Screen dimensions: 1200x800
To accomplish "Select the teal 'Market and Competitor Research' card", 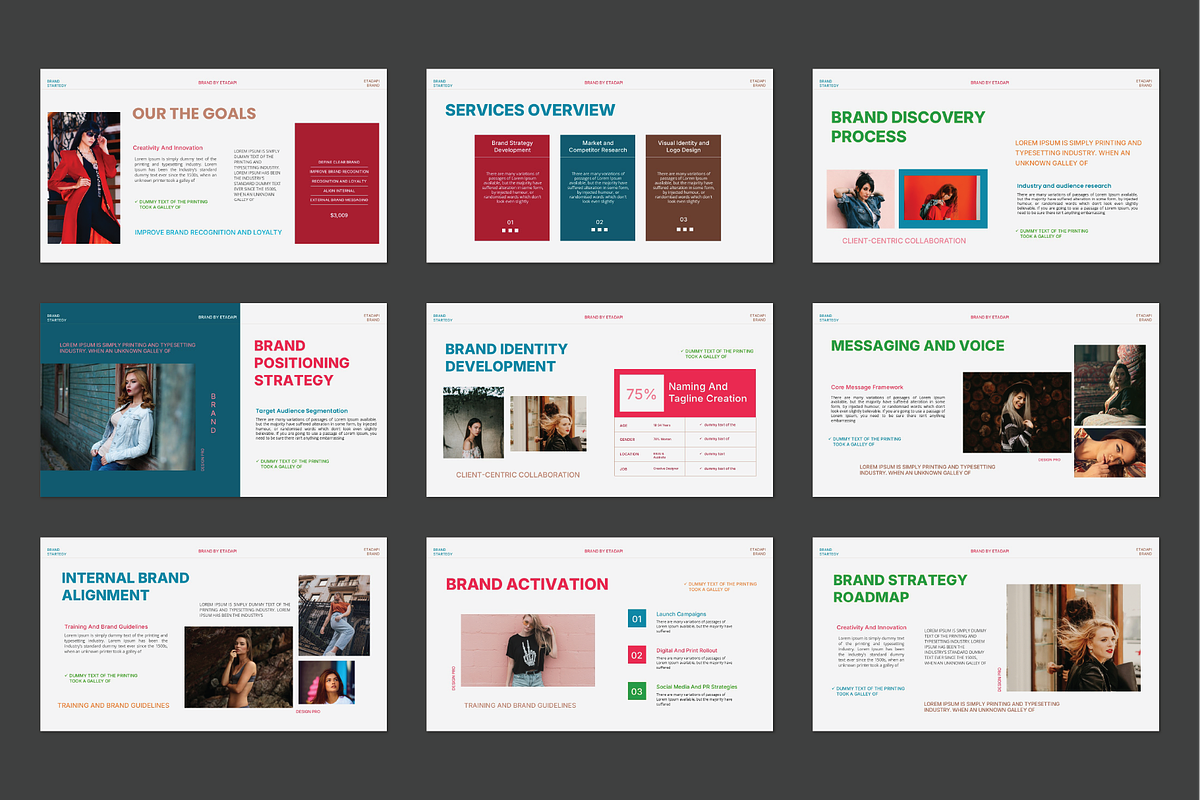I will click(598, 188).
